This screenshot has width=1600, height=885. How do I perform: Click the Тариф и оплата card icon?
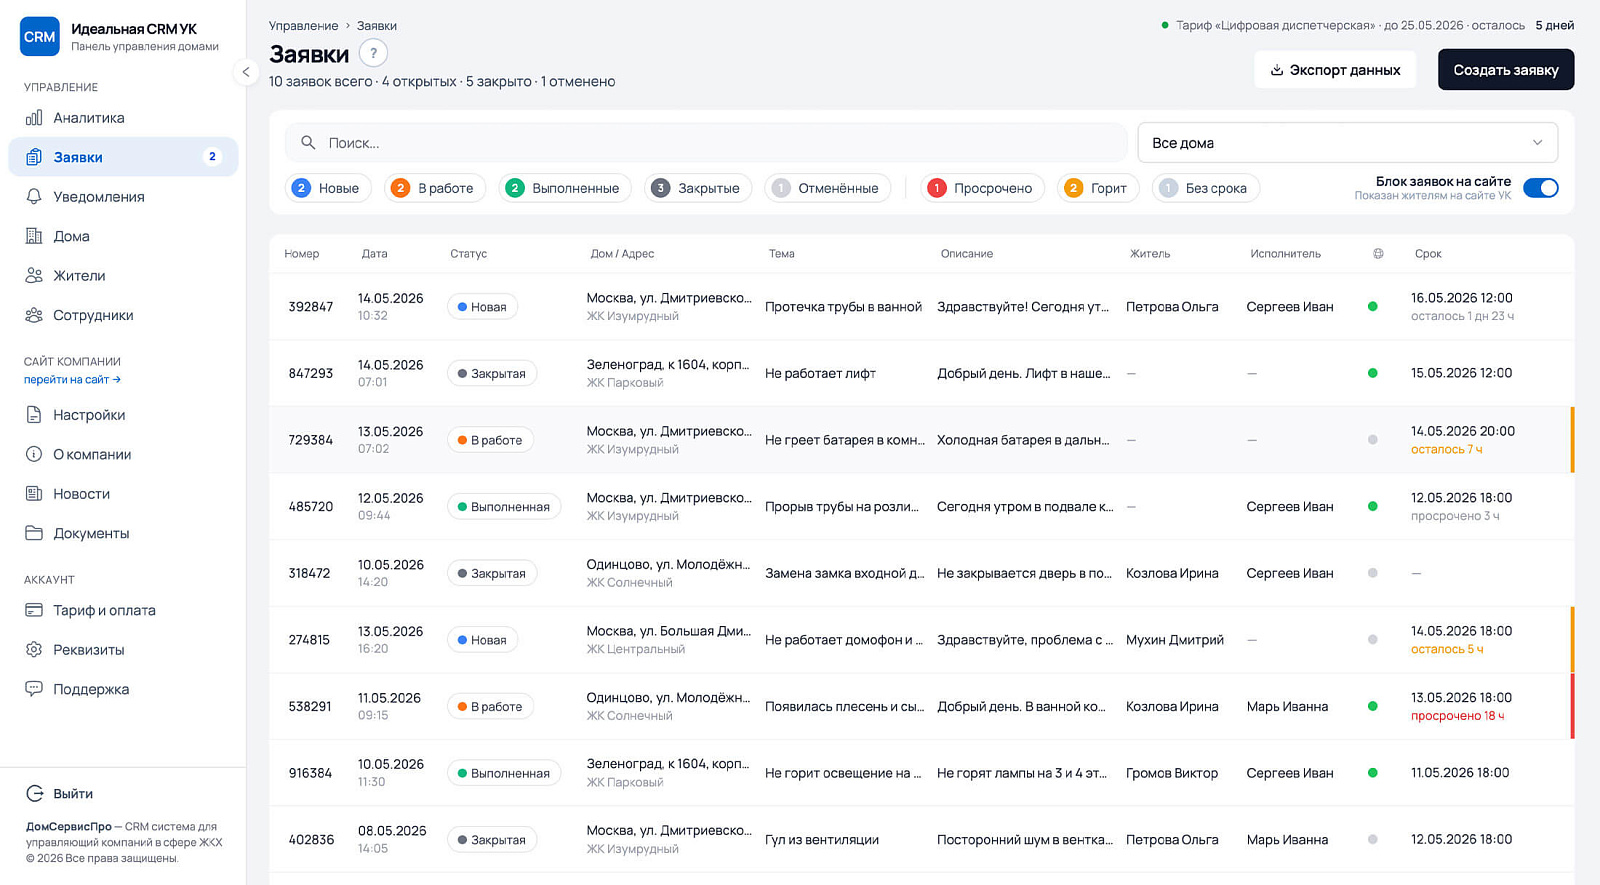coord(34,610)
